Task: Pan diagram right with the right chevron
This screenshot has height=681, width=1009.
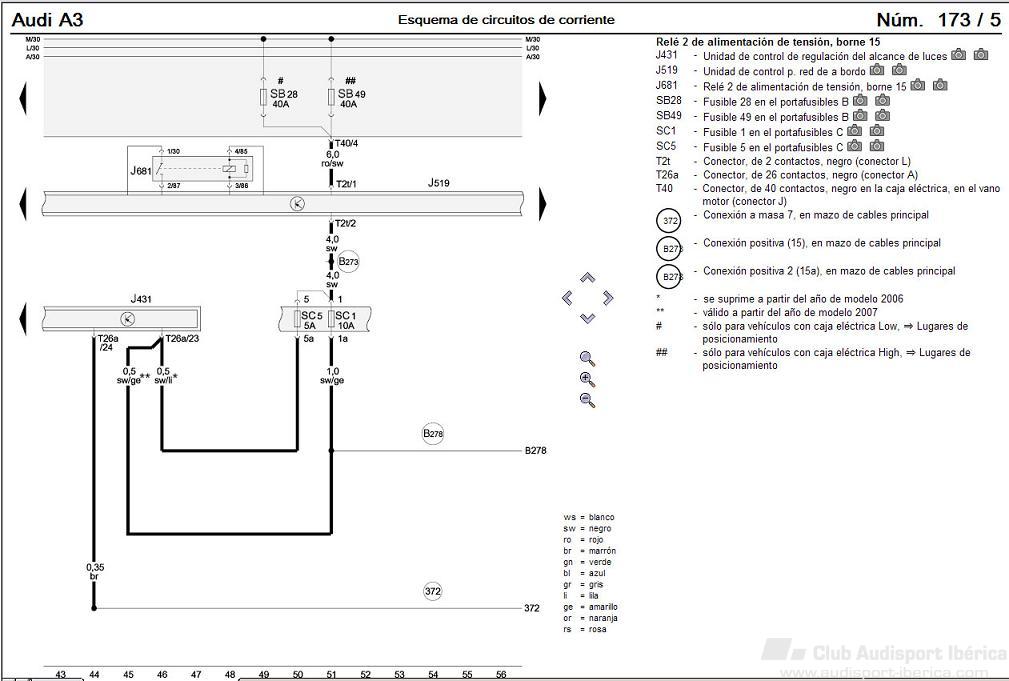Action: (608, 298)
